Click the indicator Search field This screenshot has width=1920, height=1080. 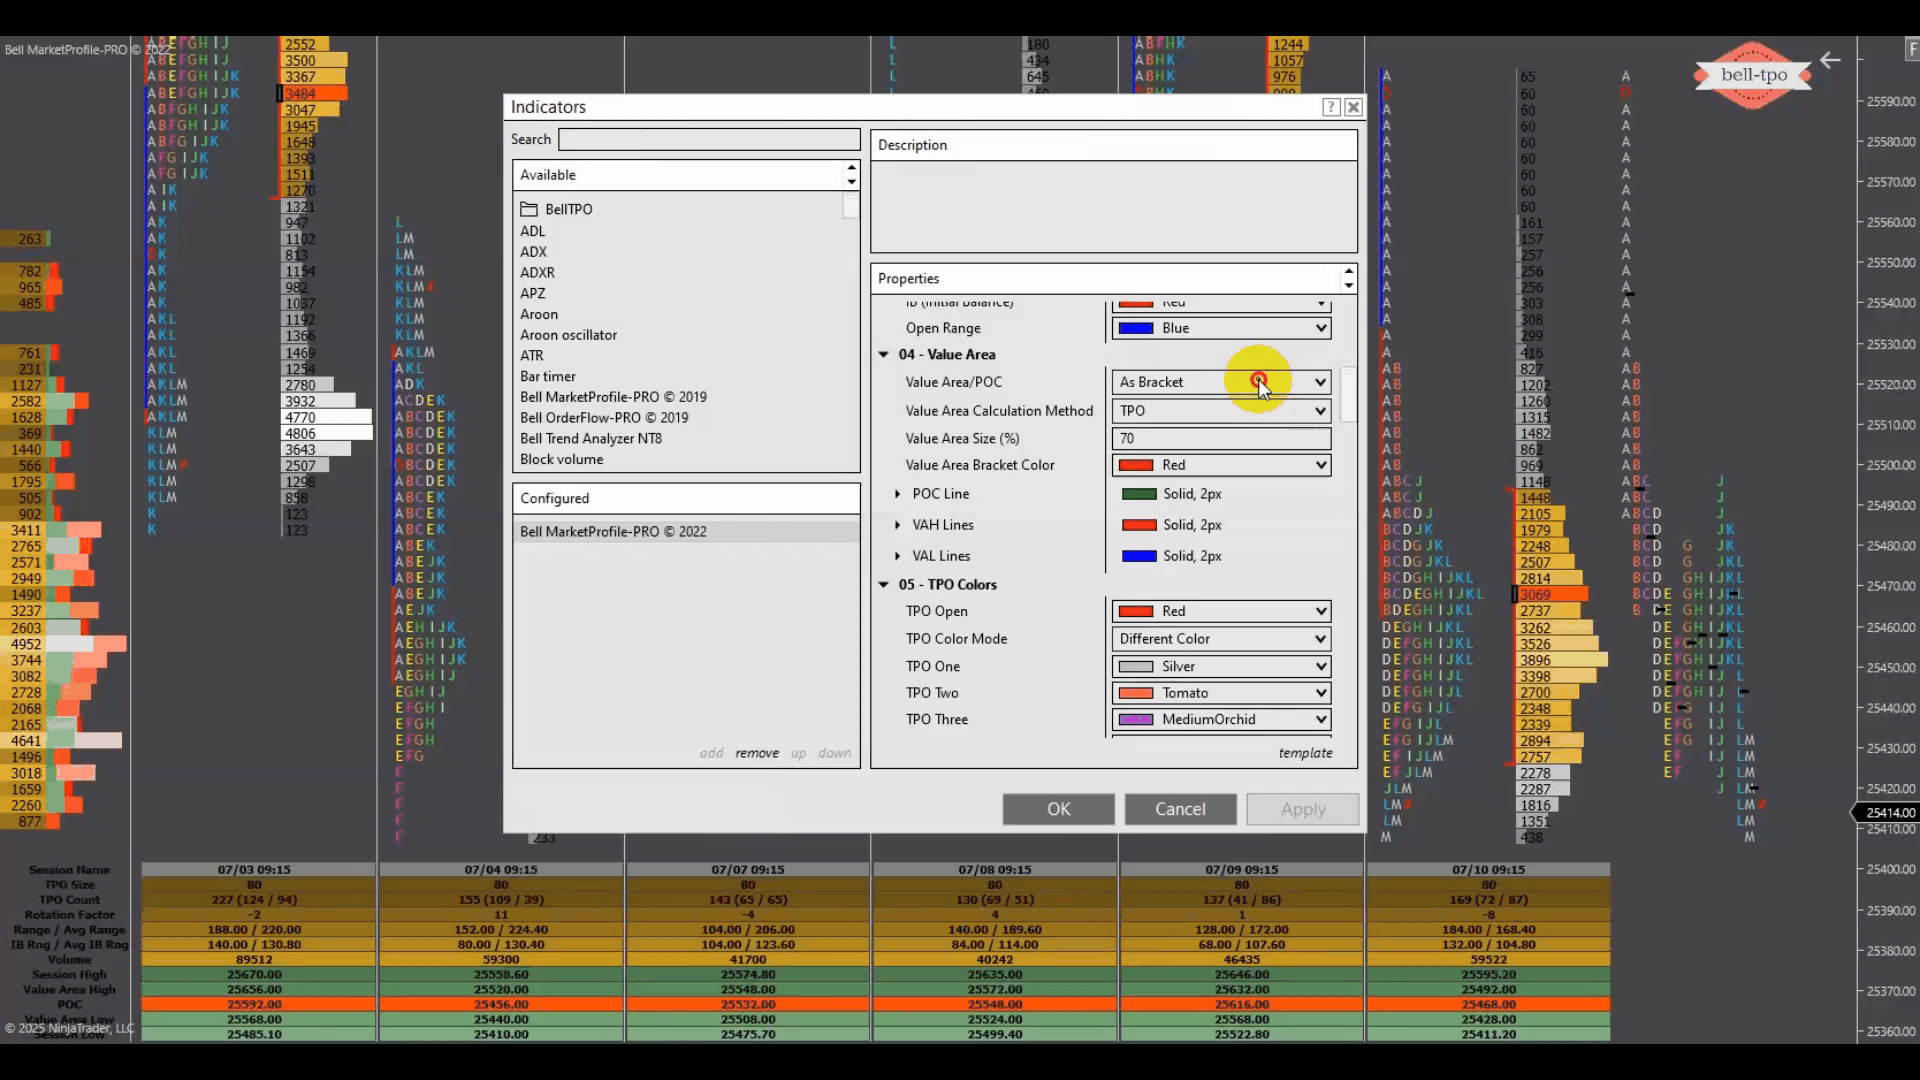pos(709,139)
